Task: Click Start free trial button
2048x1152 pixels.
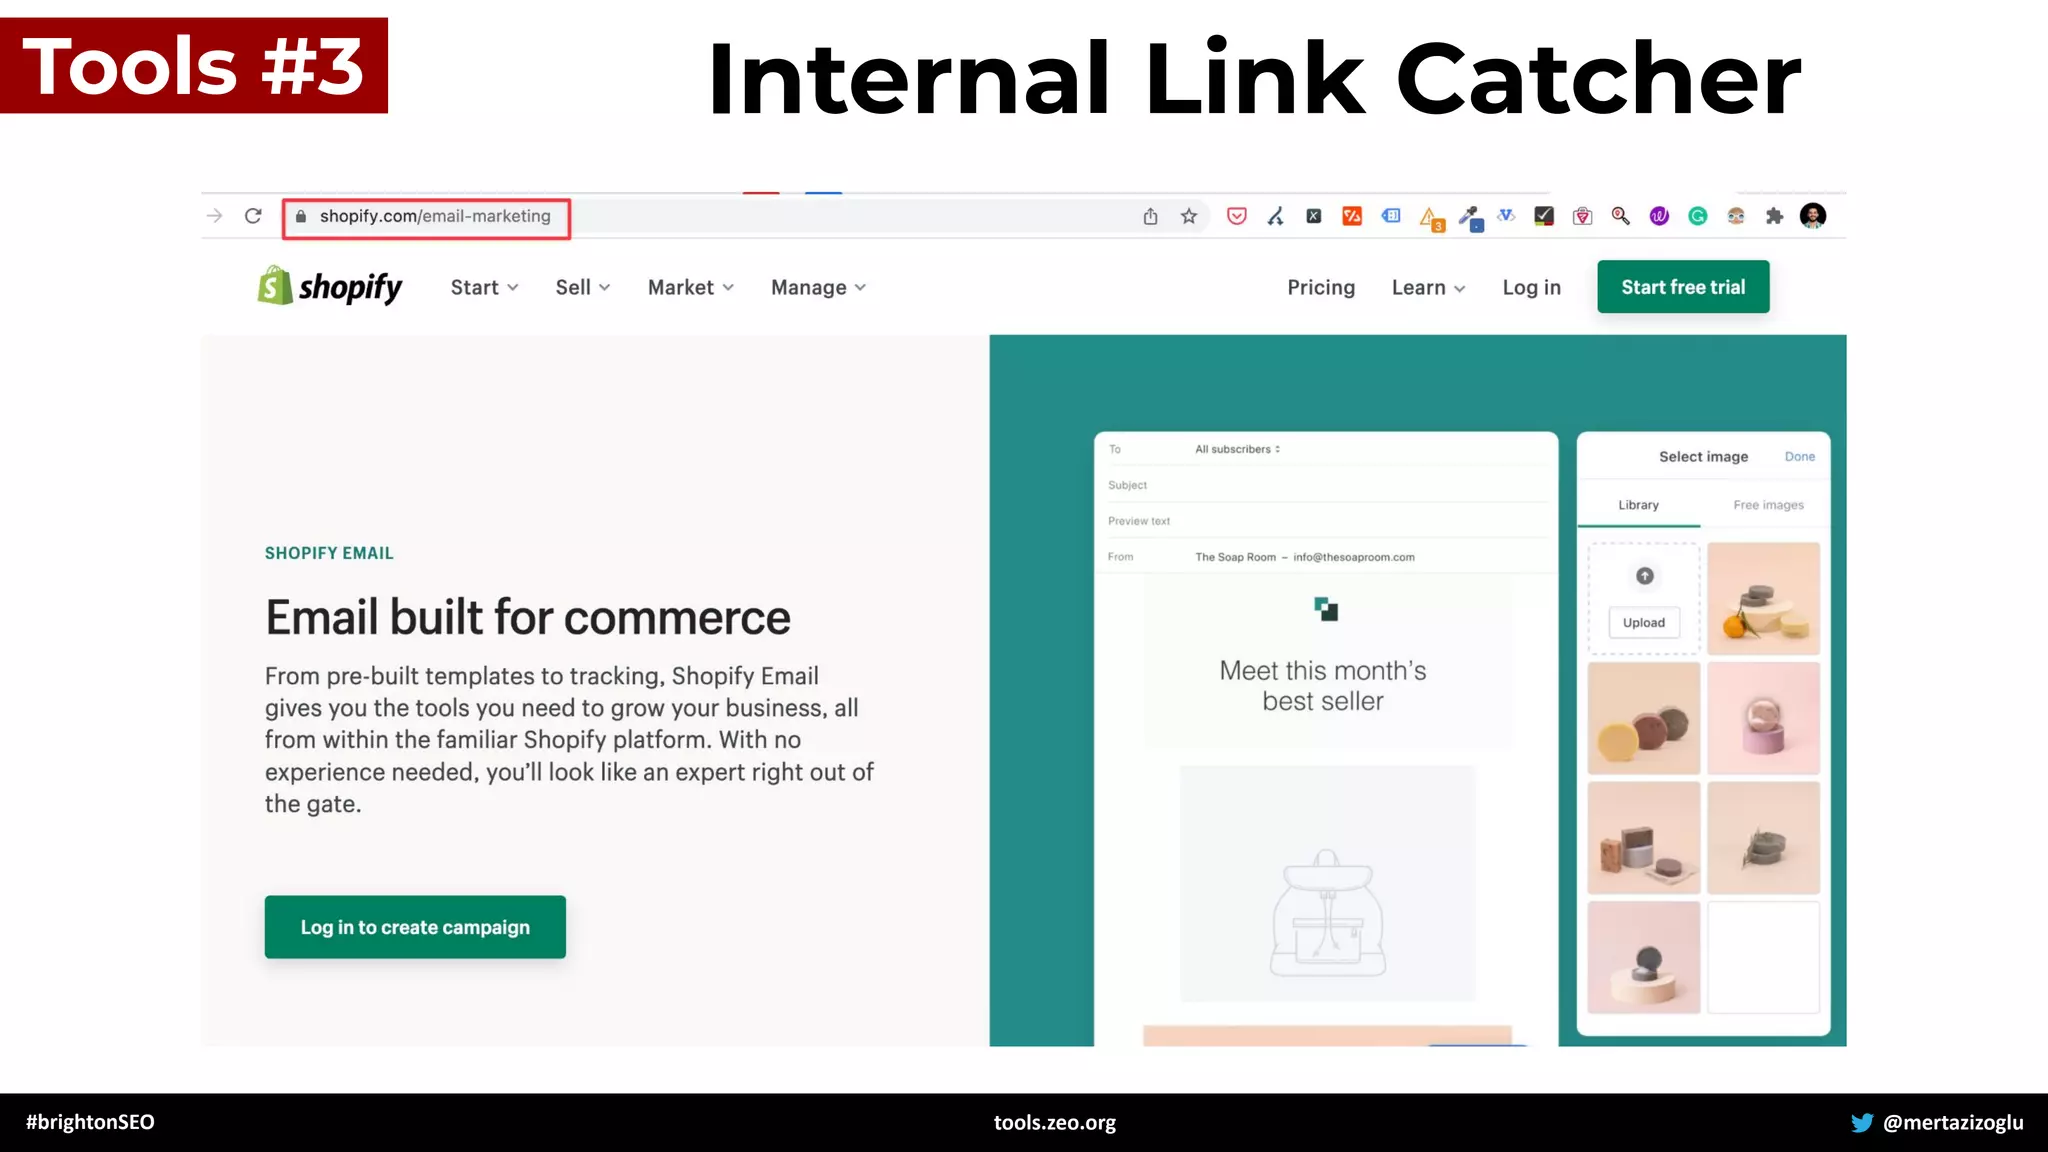Action: [1683, 287]
